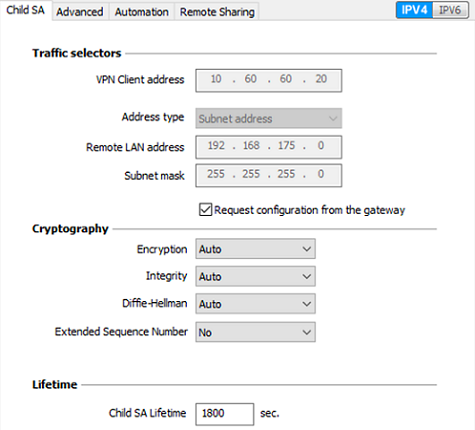Expand the Integrity dropdown

click(255, 276)
